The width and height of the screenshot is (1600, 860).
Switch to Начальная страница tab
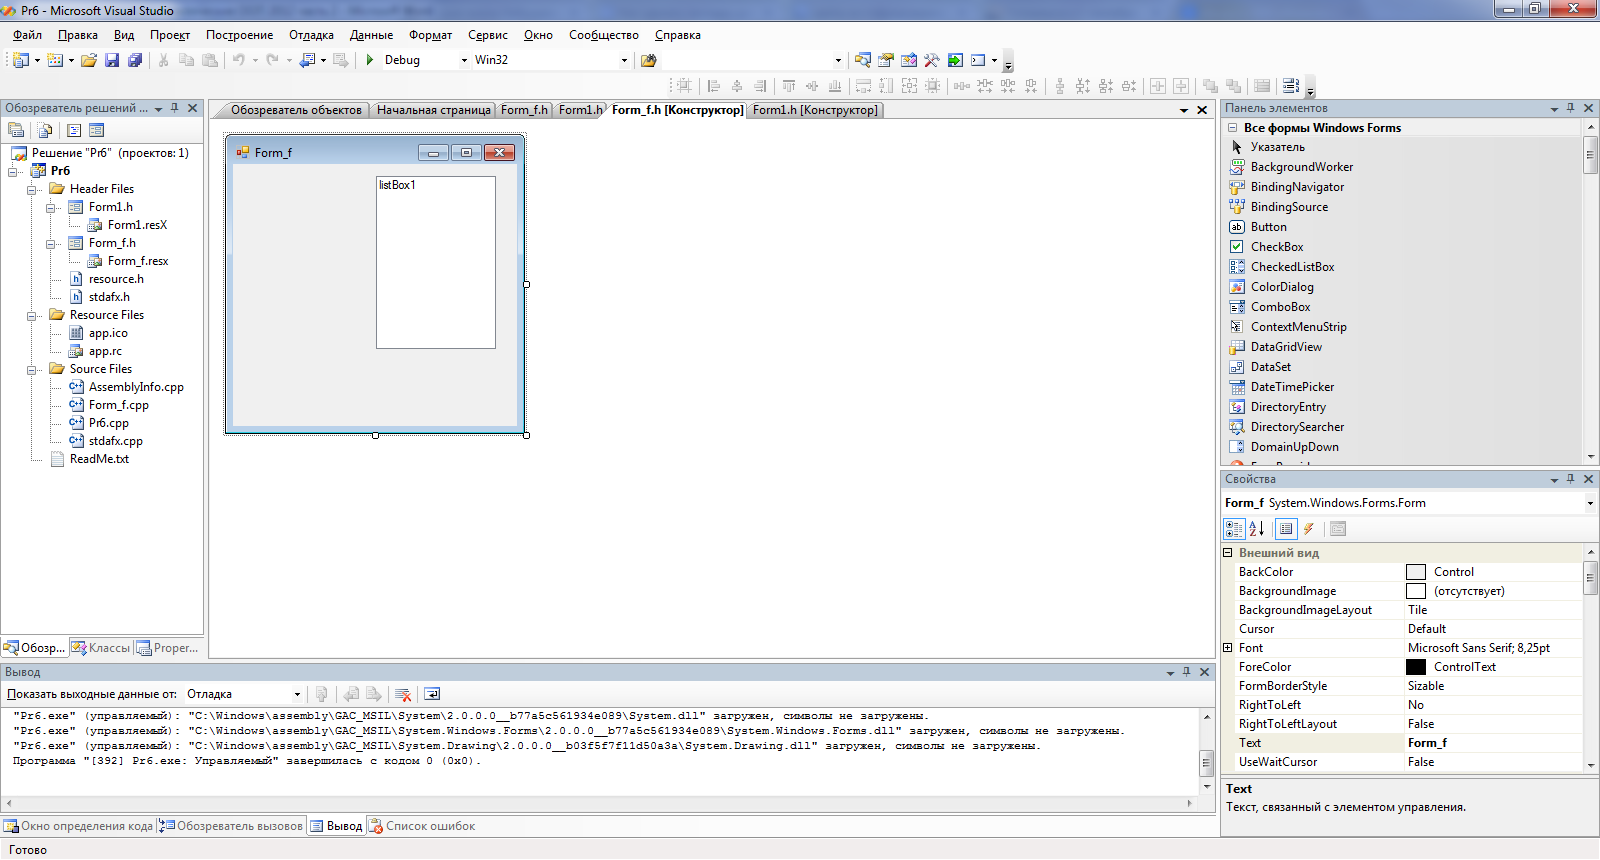[x=433, y=110]
